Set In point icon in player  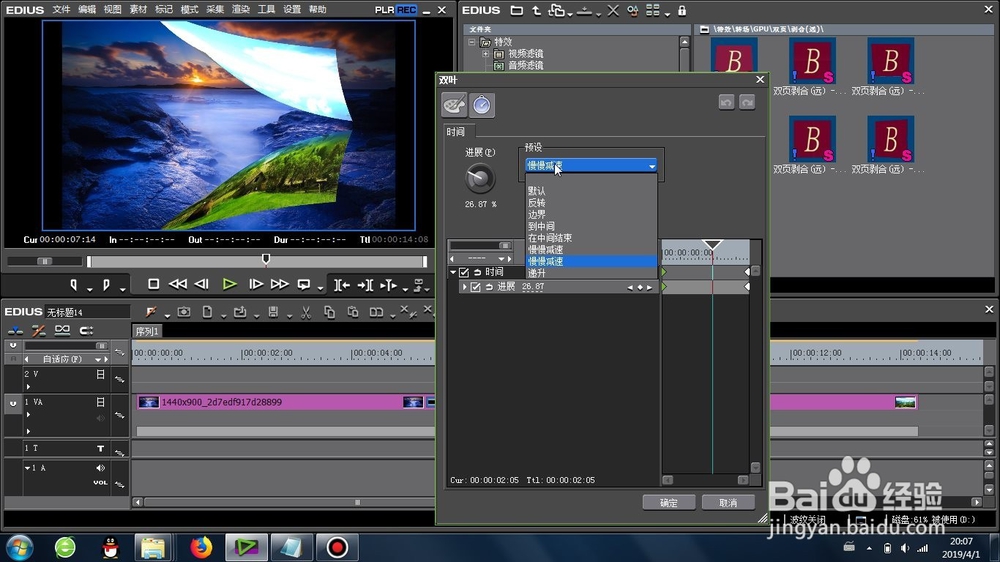74,285
